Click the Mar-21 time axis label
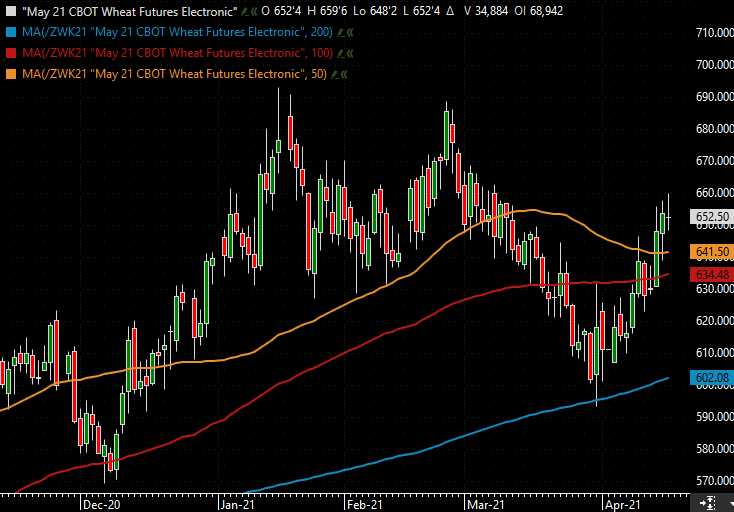Screen dimensions: 734x512 (486, 505)
